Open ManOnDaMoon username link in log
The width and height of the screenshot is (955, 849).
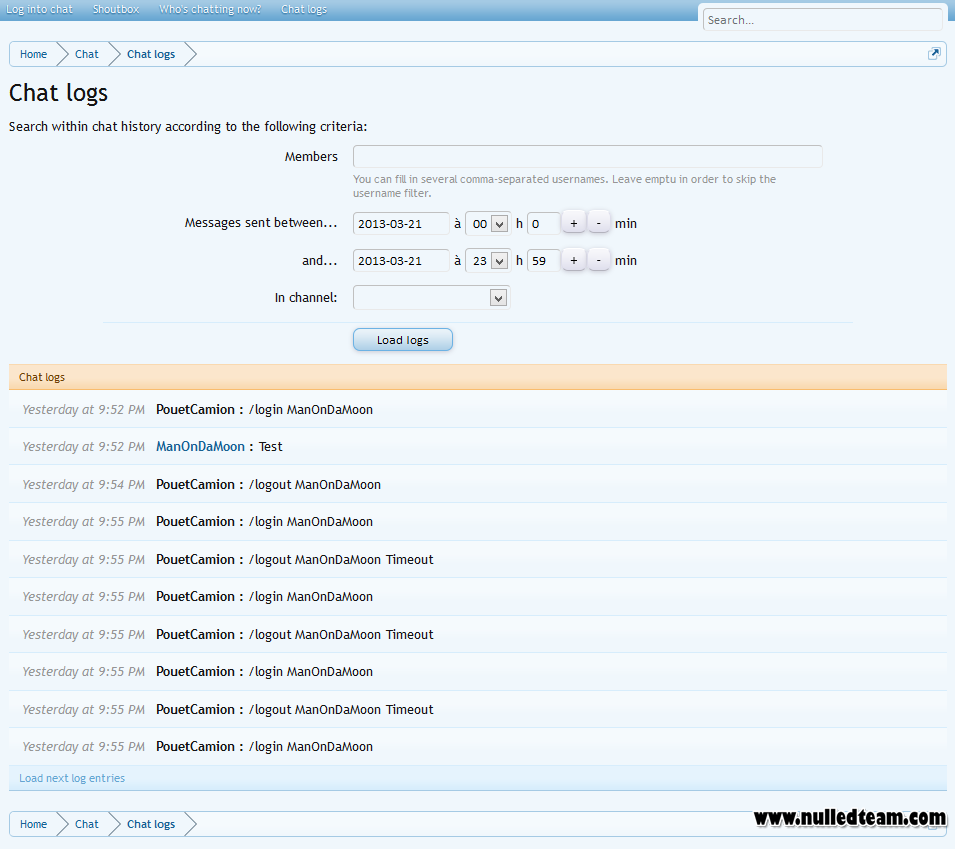coord(200,446)
